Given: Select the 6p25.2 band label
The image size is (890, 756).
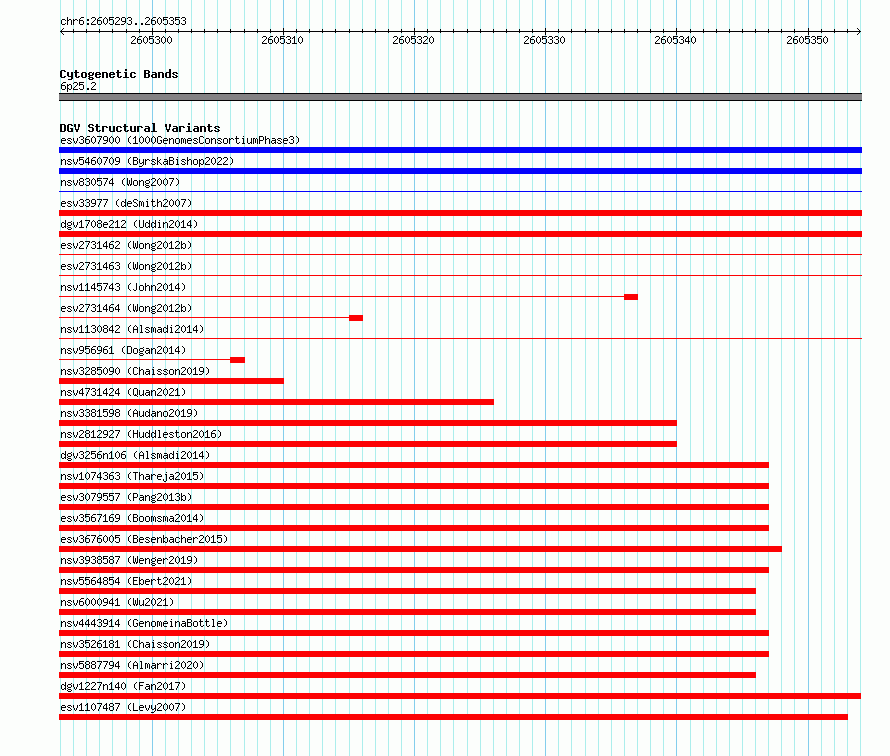Looking at the screenshot, I should tap(78, 86).
